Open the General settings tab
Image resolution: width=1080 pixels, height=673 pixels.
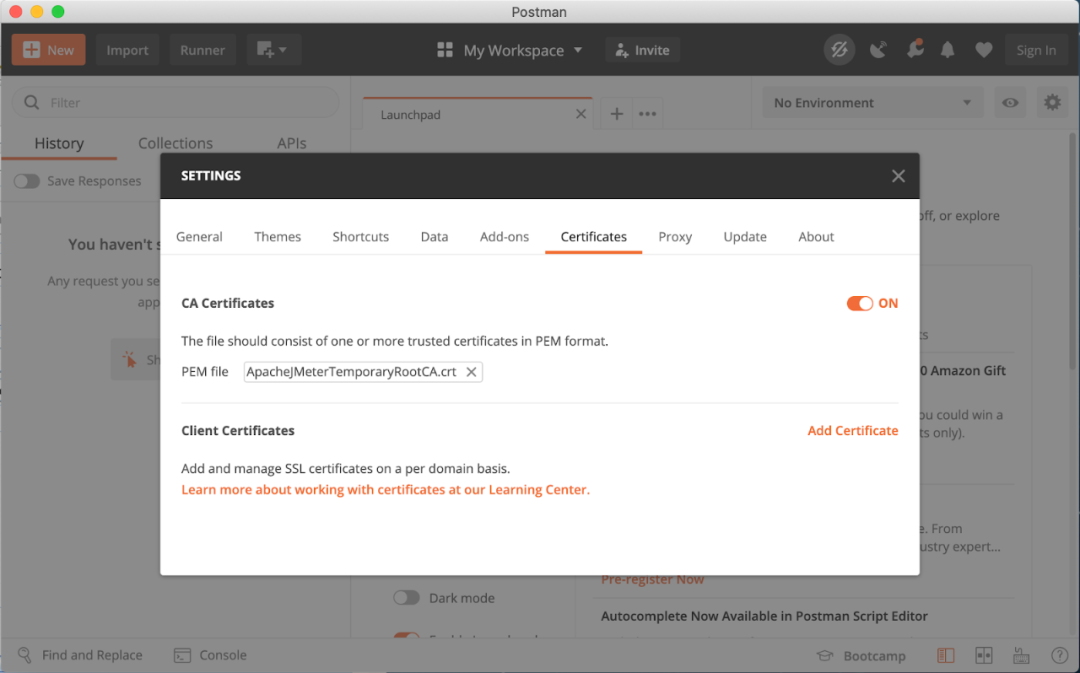pyautogui.click(x=199, y=237)
